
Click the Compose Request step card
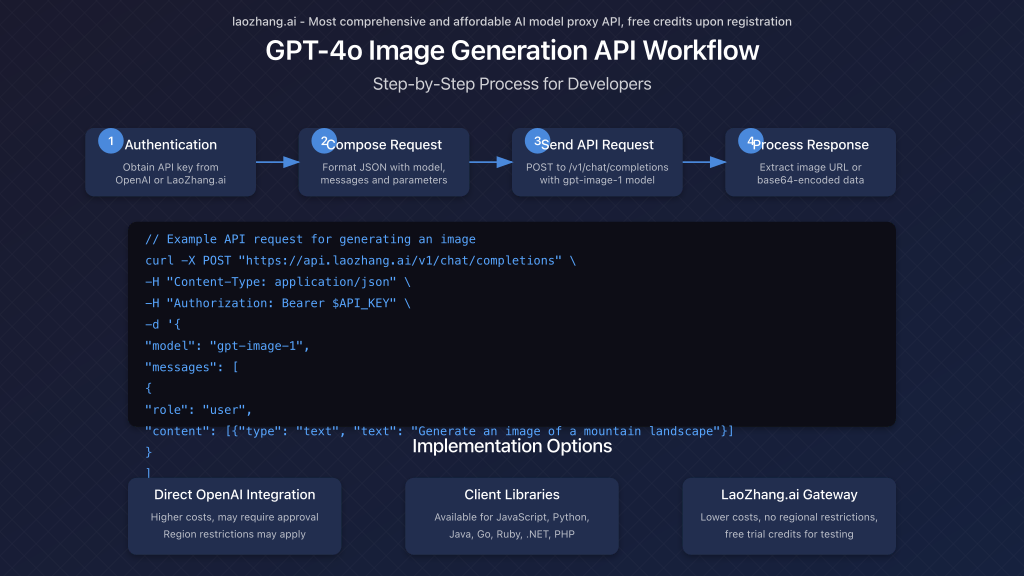point(384,162)
